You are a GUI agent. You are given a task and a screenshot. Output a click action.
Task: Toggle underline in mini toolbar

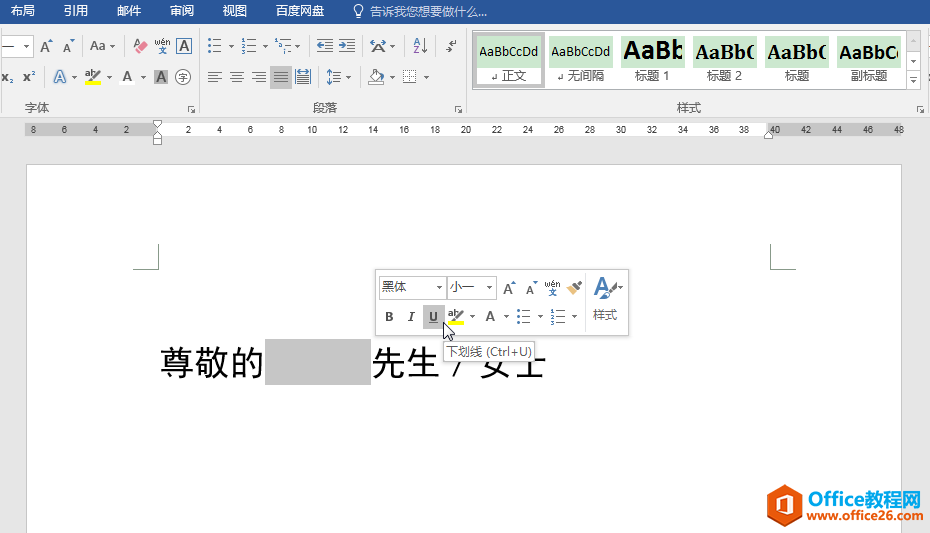[x=433, y=317]
